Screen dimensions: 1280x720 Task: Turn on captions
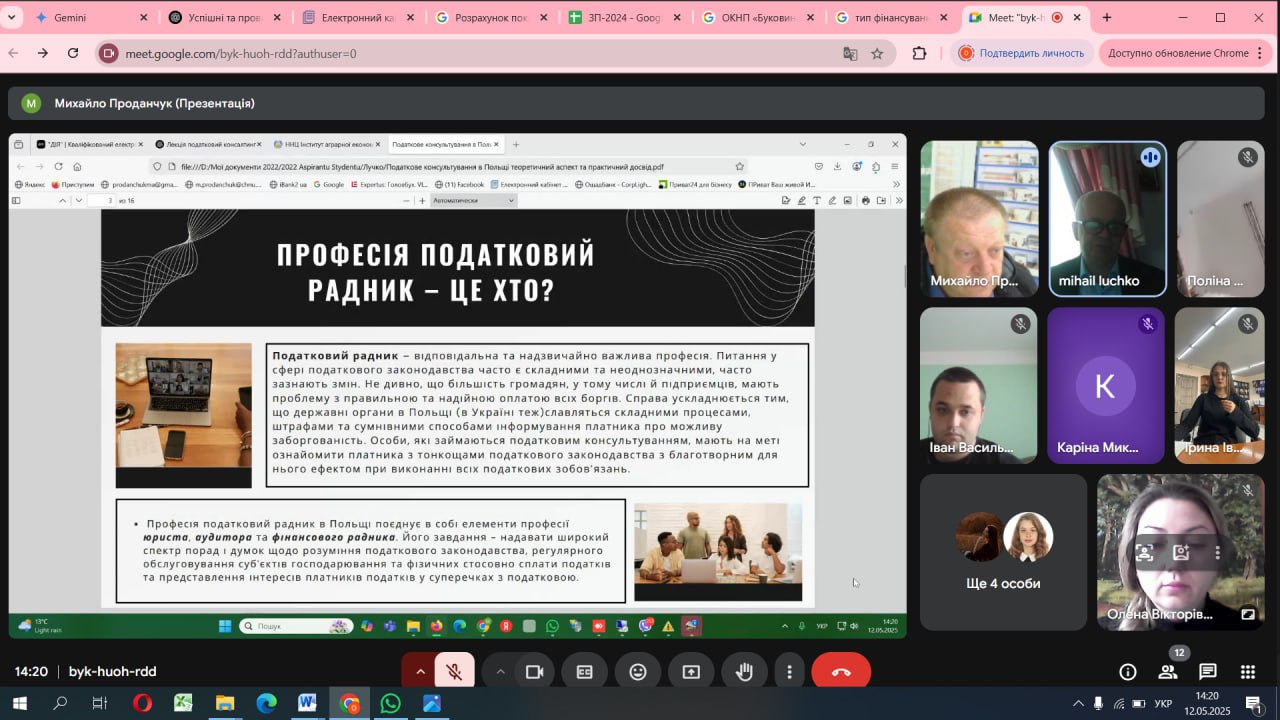pos(585,672)
